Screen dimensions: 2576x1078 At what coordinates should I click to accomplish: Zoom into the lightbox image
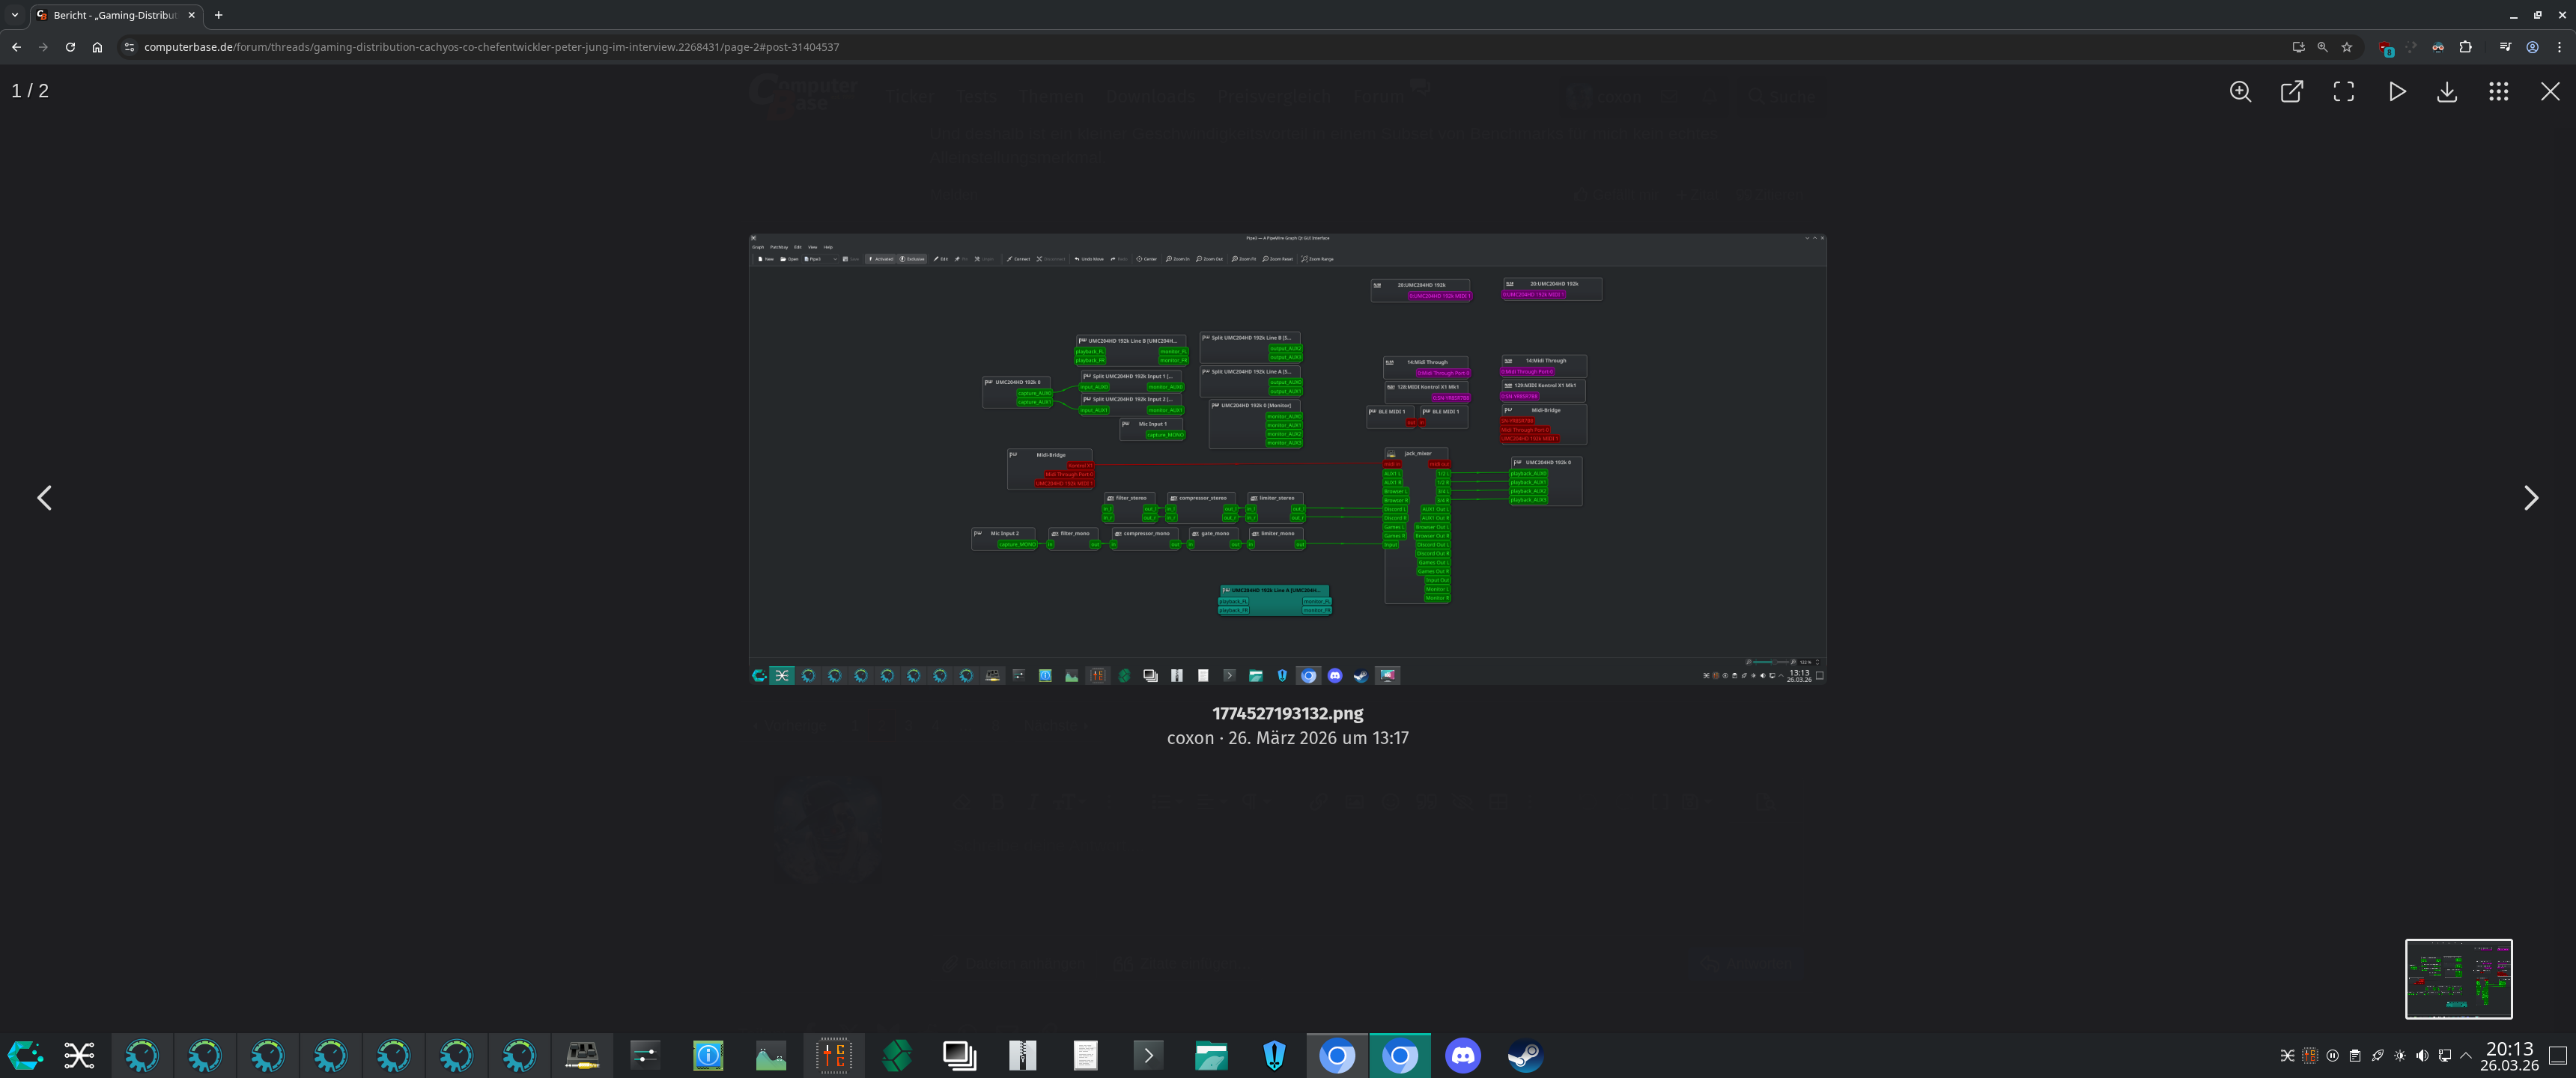(2240, 92)
